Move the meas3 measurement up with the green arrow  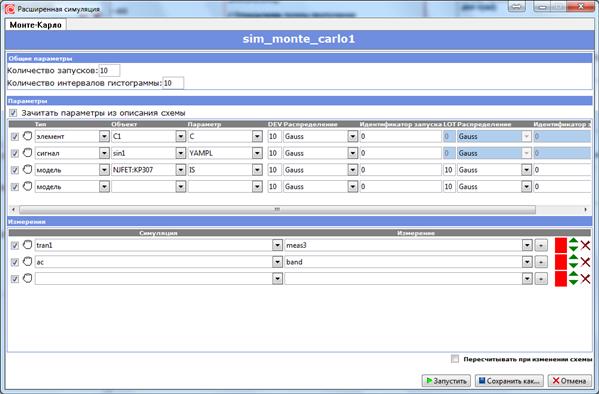[x=573, y=241]
